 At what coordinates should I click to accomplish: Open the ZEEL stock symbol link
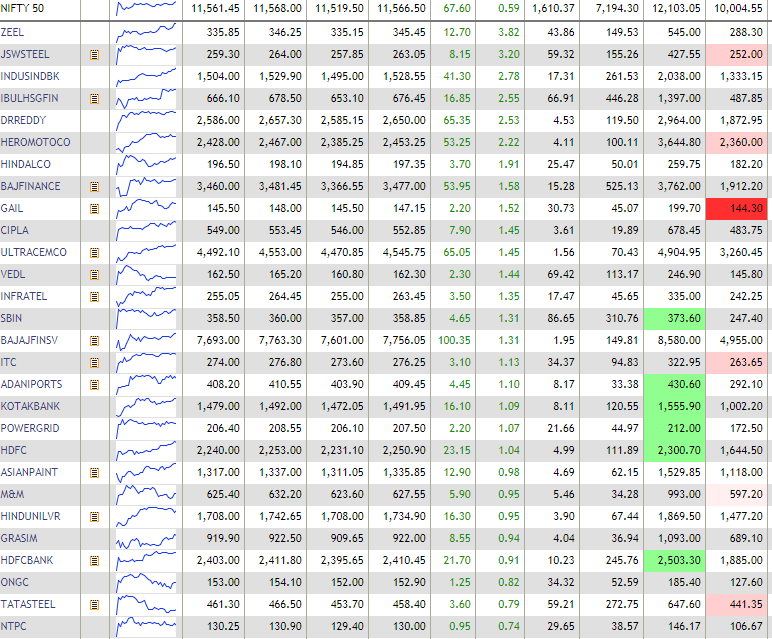pos(14,32)
